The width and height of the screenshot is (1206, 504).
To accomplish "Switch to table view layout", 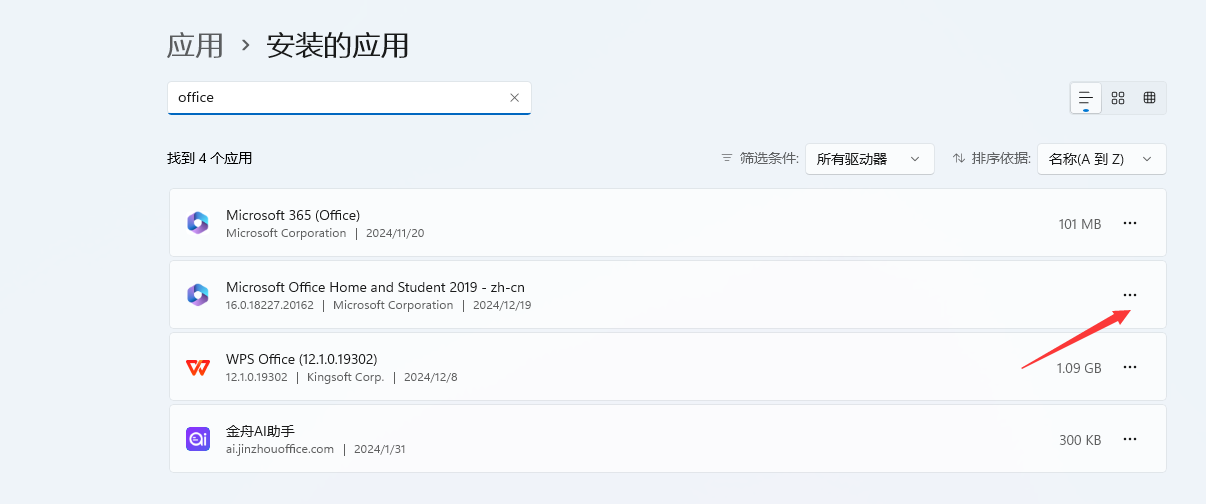I will pyautogui.click(x=1150, y=98).
